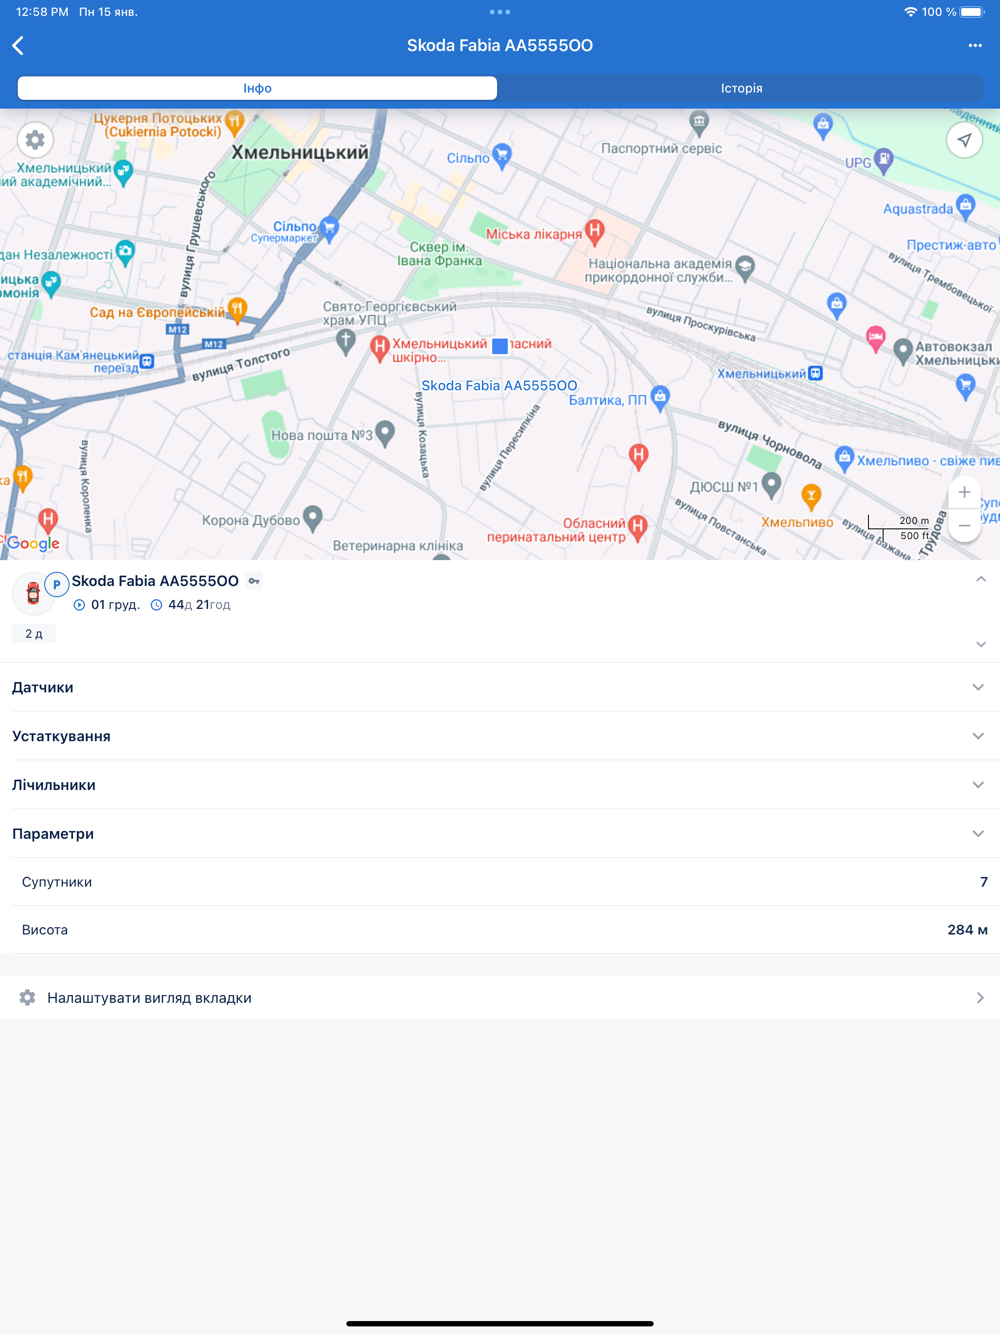This screenshot has width=1000, height=1334.
Task: Tap the parking status P badge
Action: [57, 585]
